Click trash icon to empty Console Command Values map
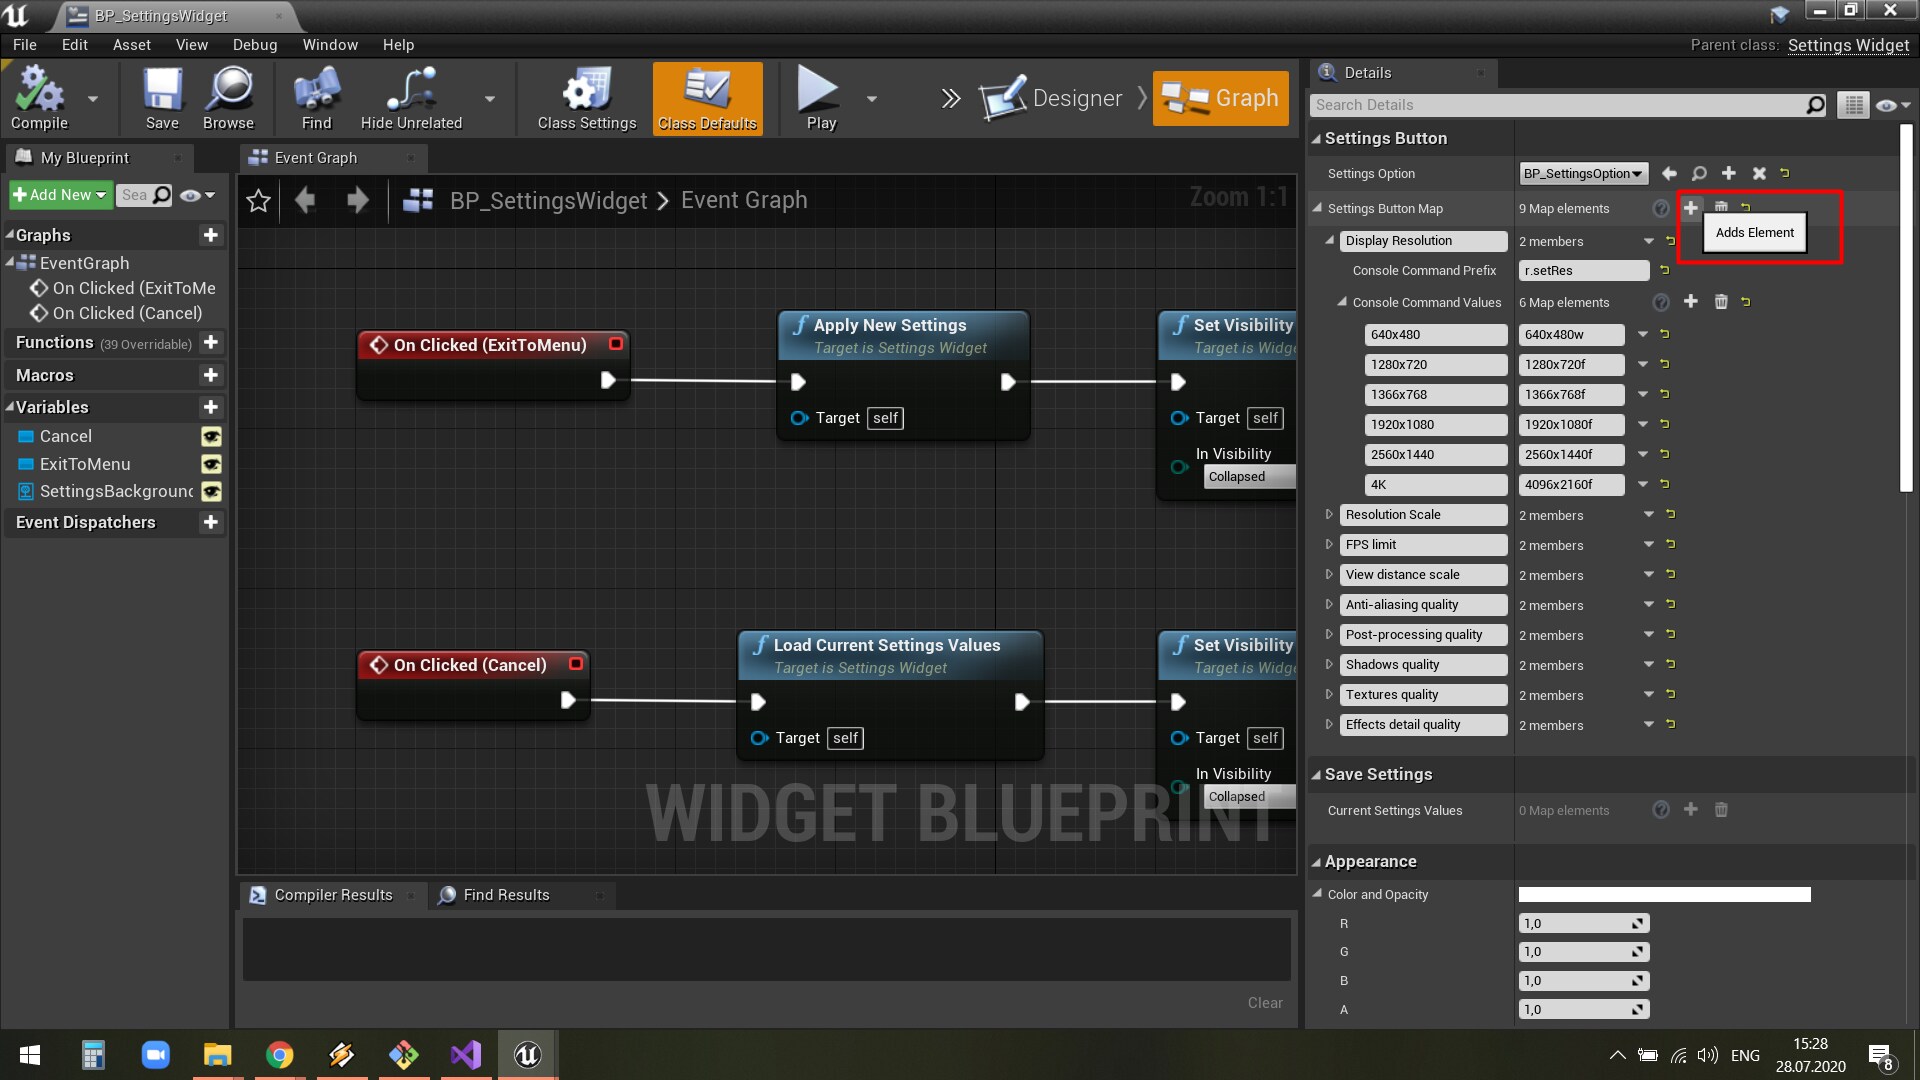 click(x=1721, y=302)
